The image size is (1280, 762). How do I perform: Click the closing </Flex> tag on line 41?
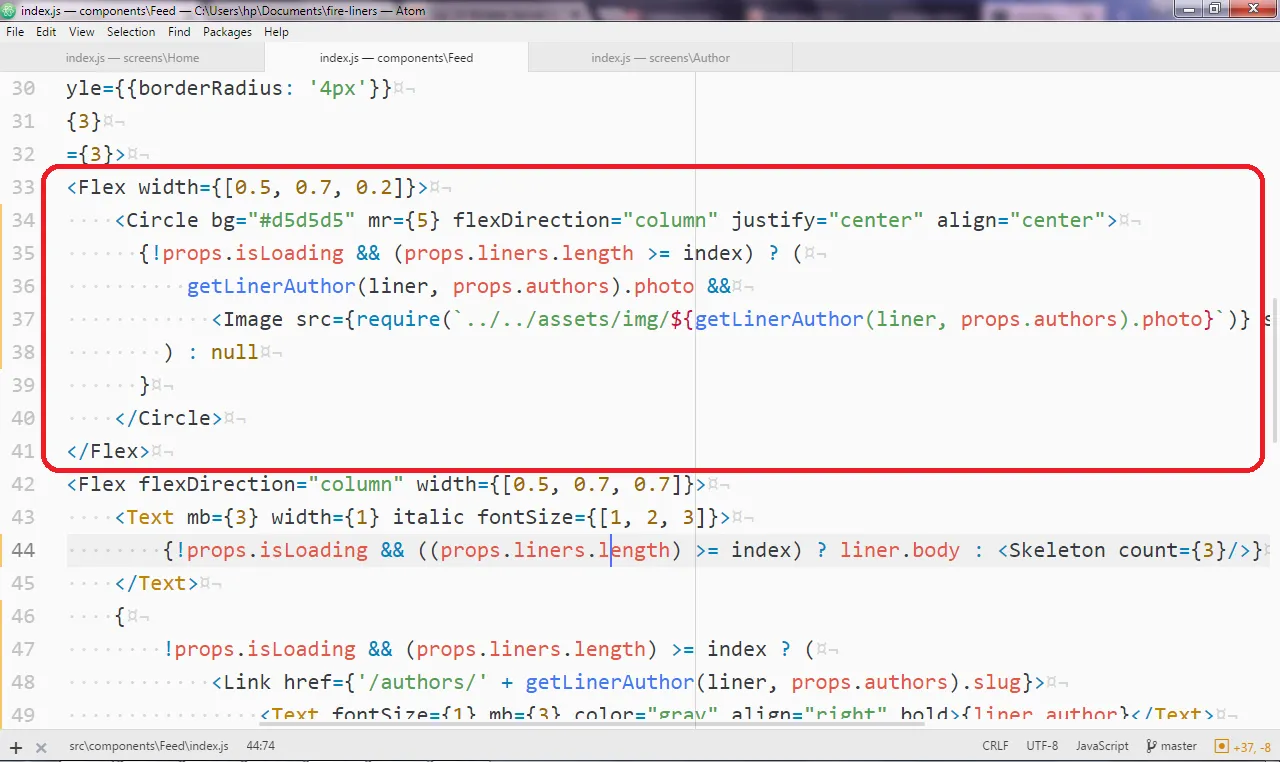pyautogui.click(x=108, y=451)
